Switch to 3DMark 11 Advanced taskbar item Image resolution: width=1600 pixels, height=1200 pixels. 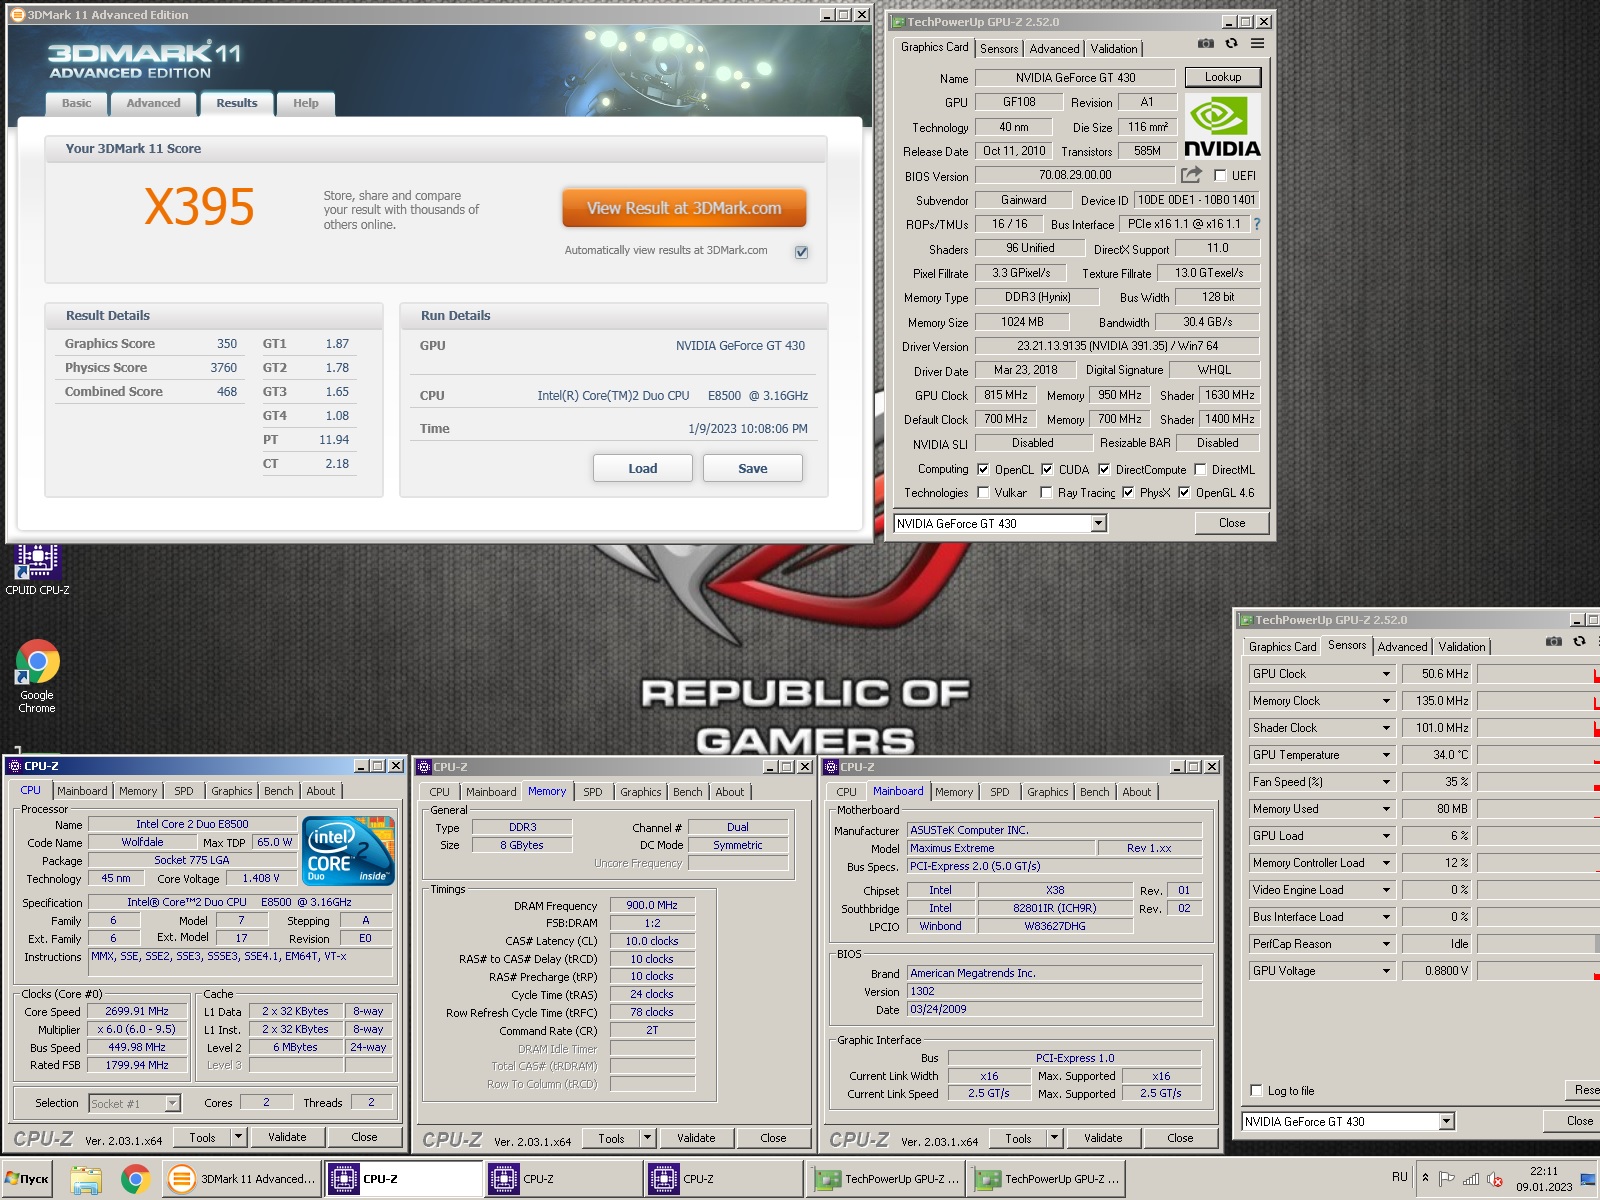(x=242, y=1180)
